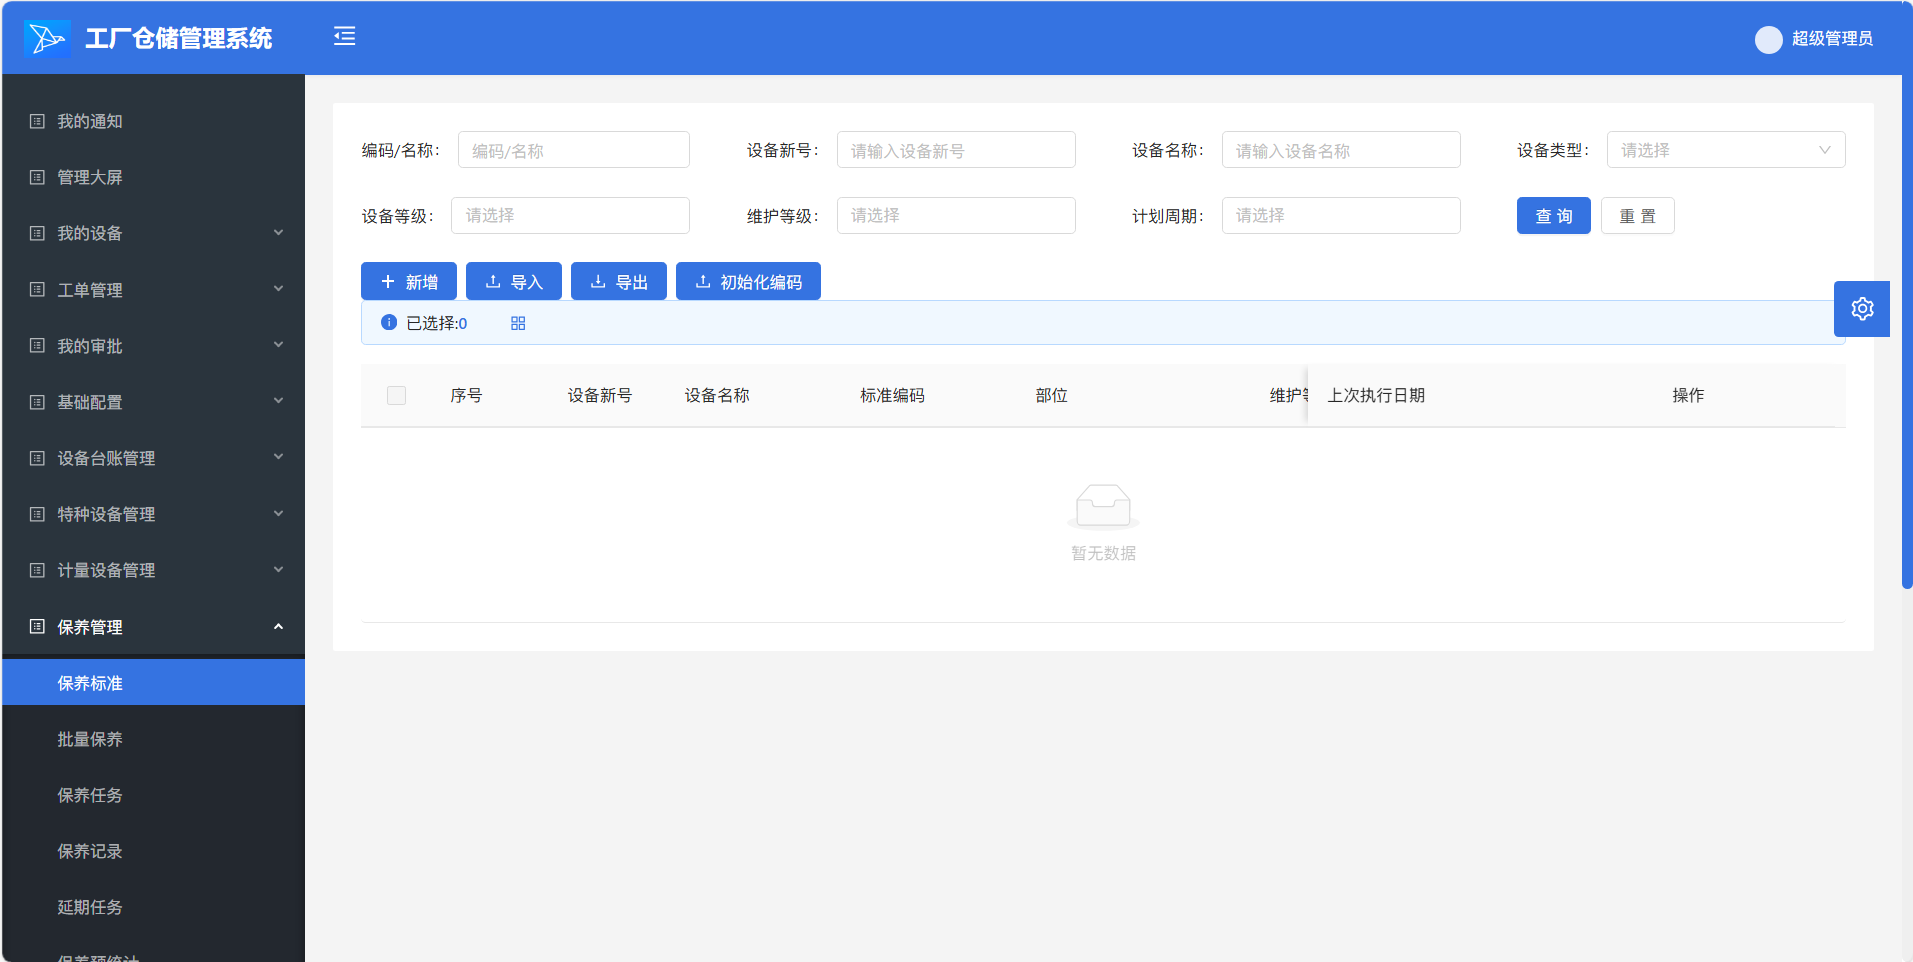Screen dimensions: 1913x962
Task: Expand the 基础配置 submenu chevron
Action: (278, 400)
